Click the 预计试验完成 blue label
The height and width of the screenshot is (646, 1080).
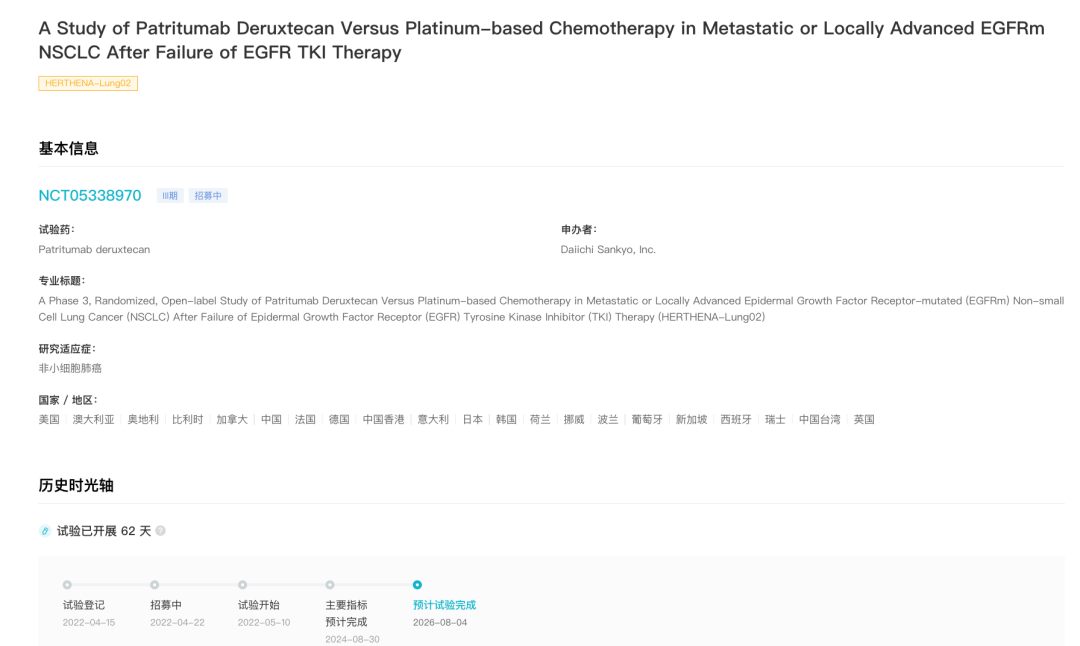click(444, 605)
